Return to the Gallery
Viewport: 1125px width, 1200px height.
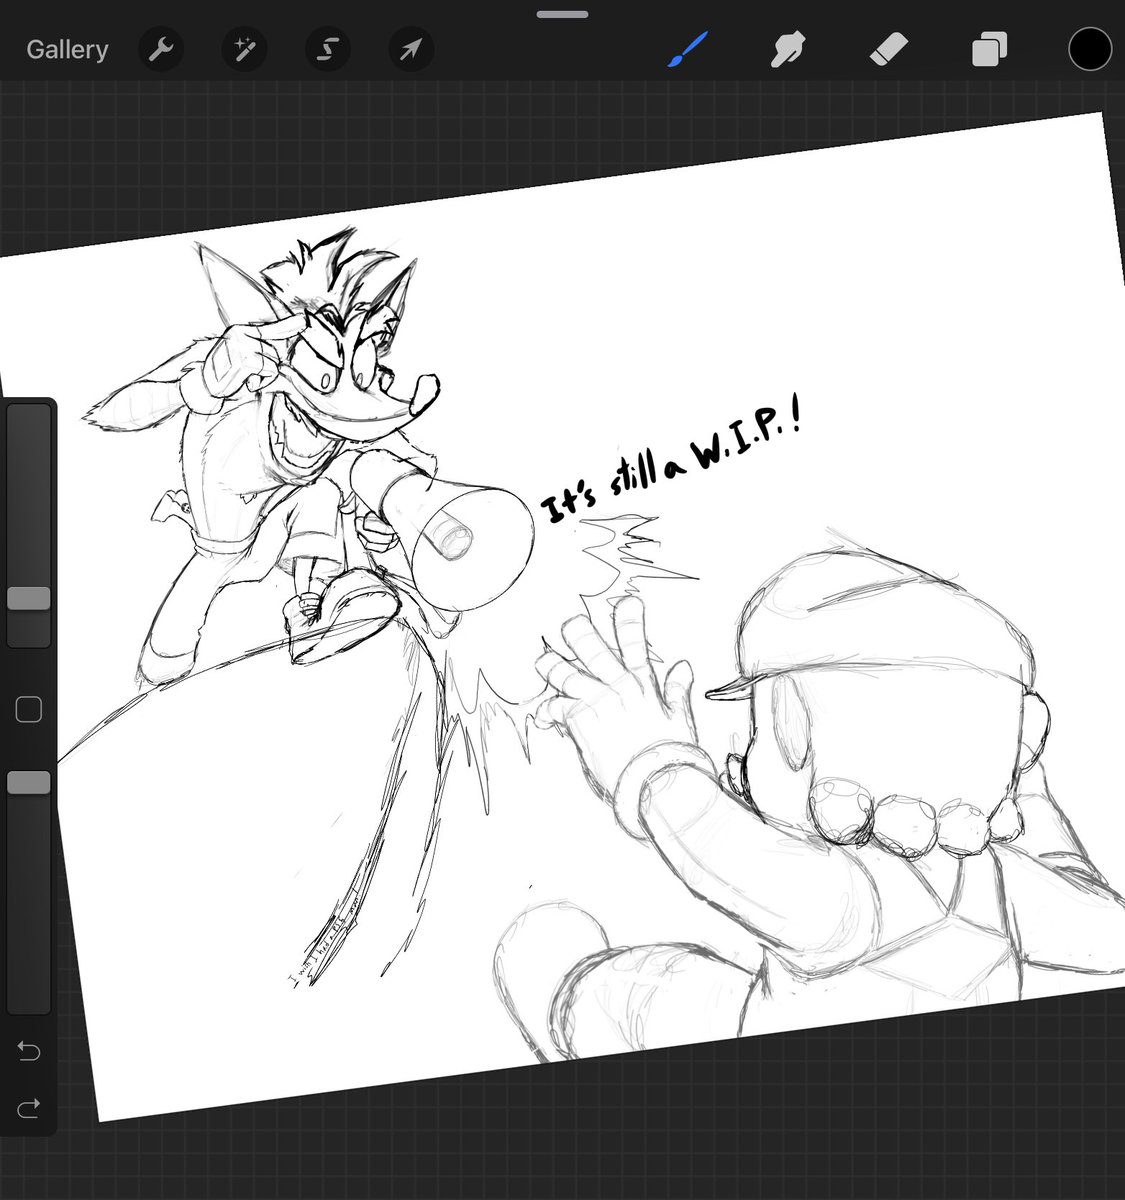[x=67, y=50]
